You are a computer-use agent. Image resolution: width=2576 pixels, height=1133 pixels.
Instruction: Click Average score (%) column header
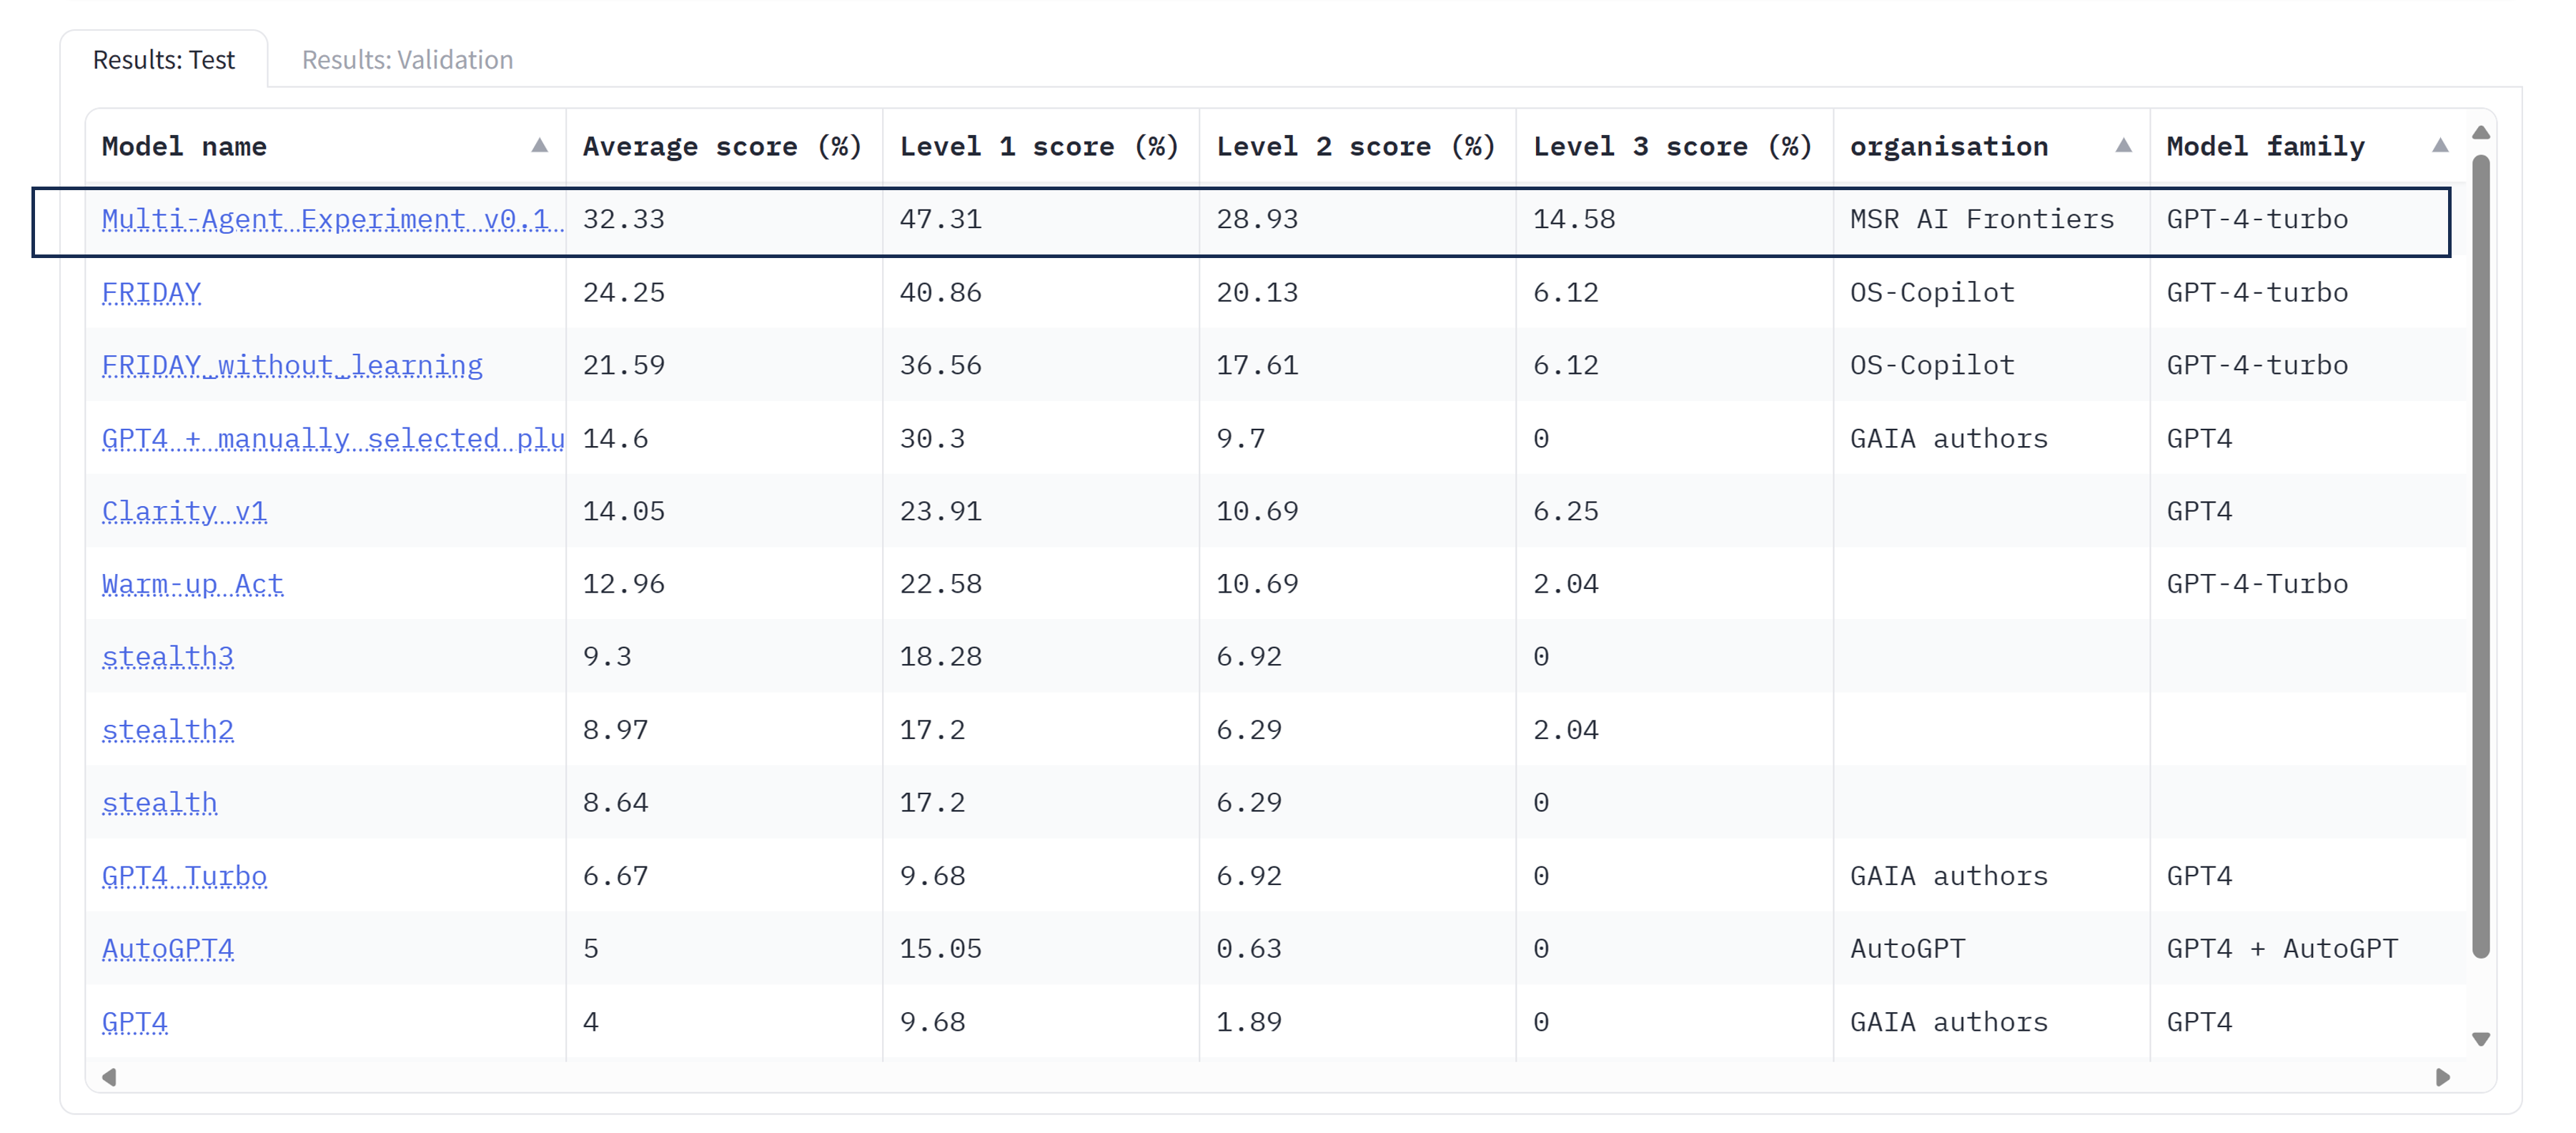pos(722,146)
